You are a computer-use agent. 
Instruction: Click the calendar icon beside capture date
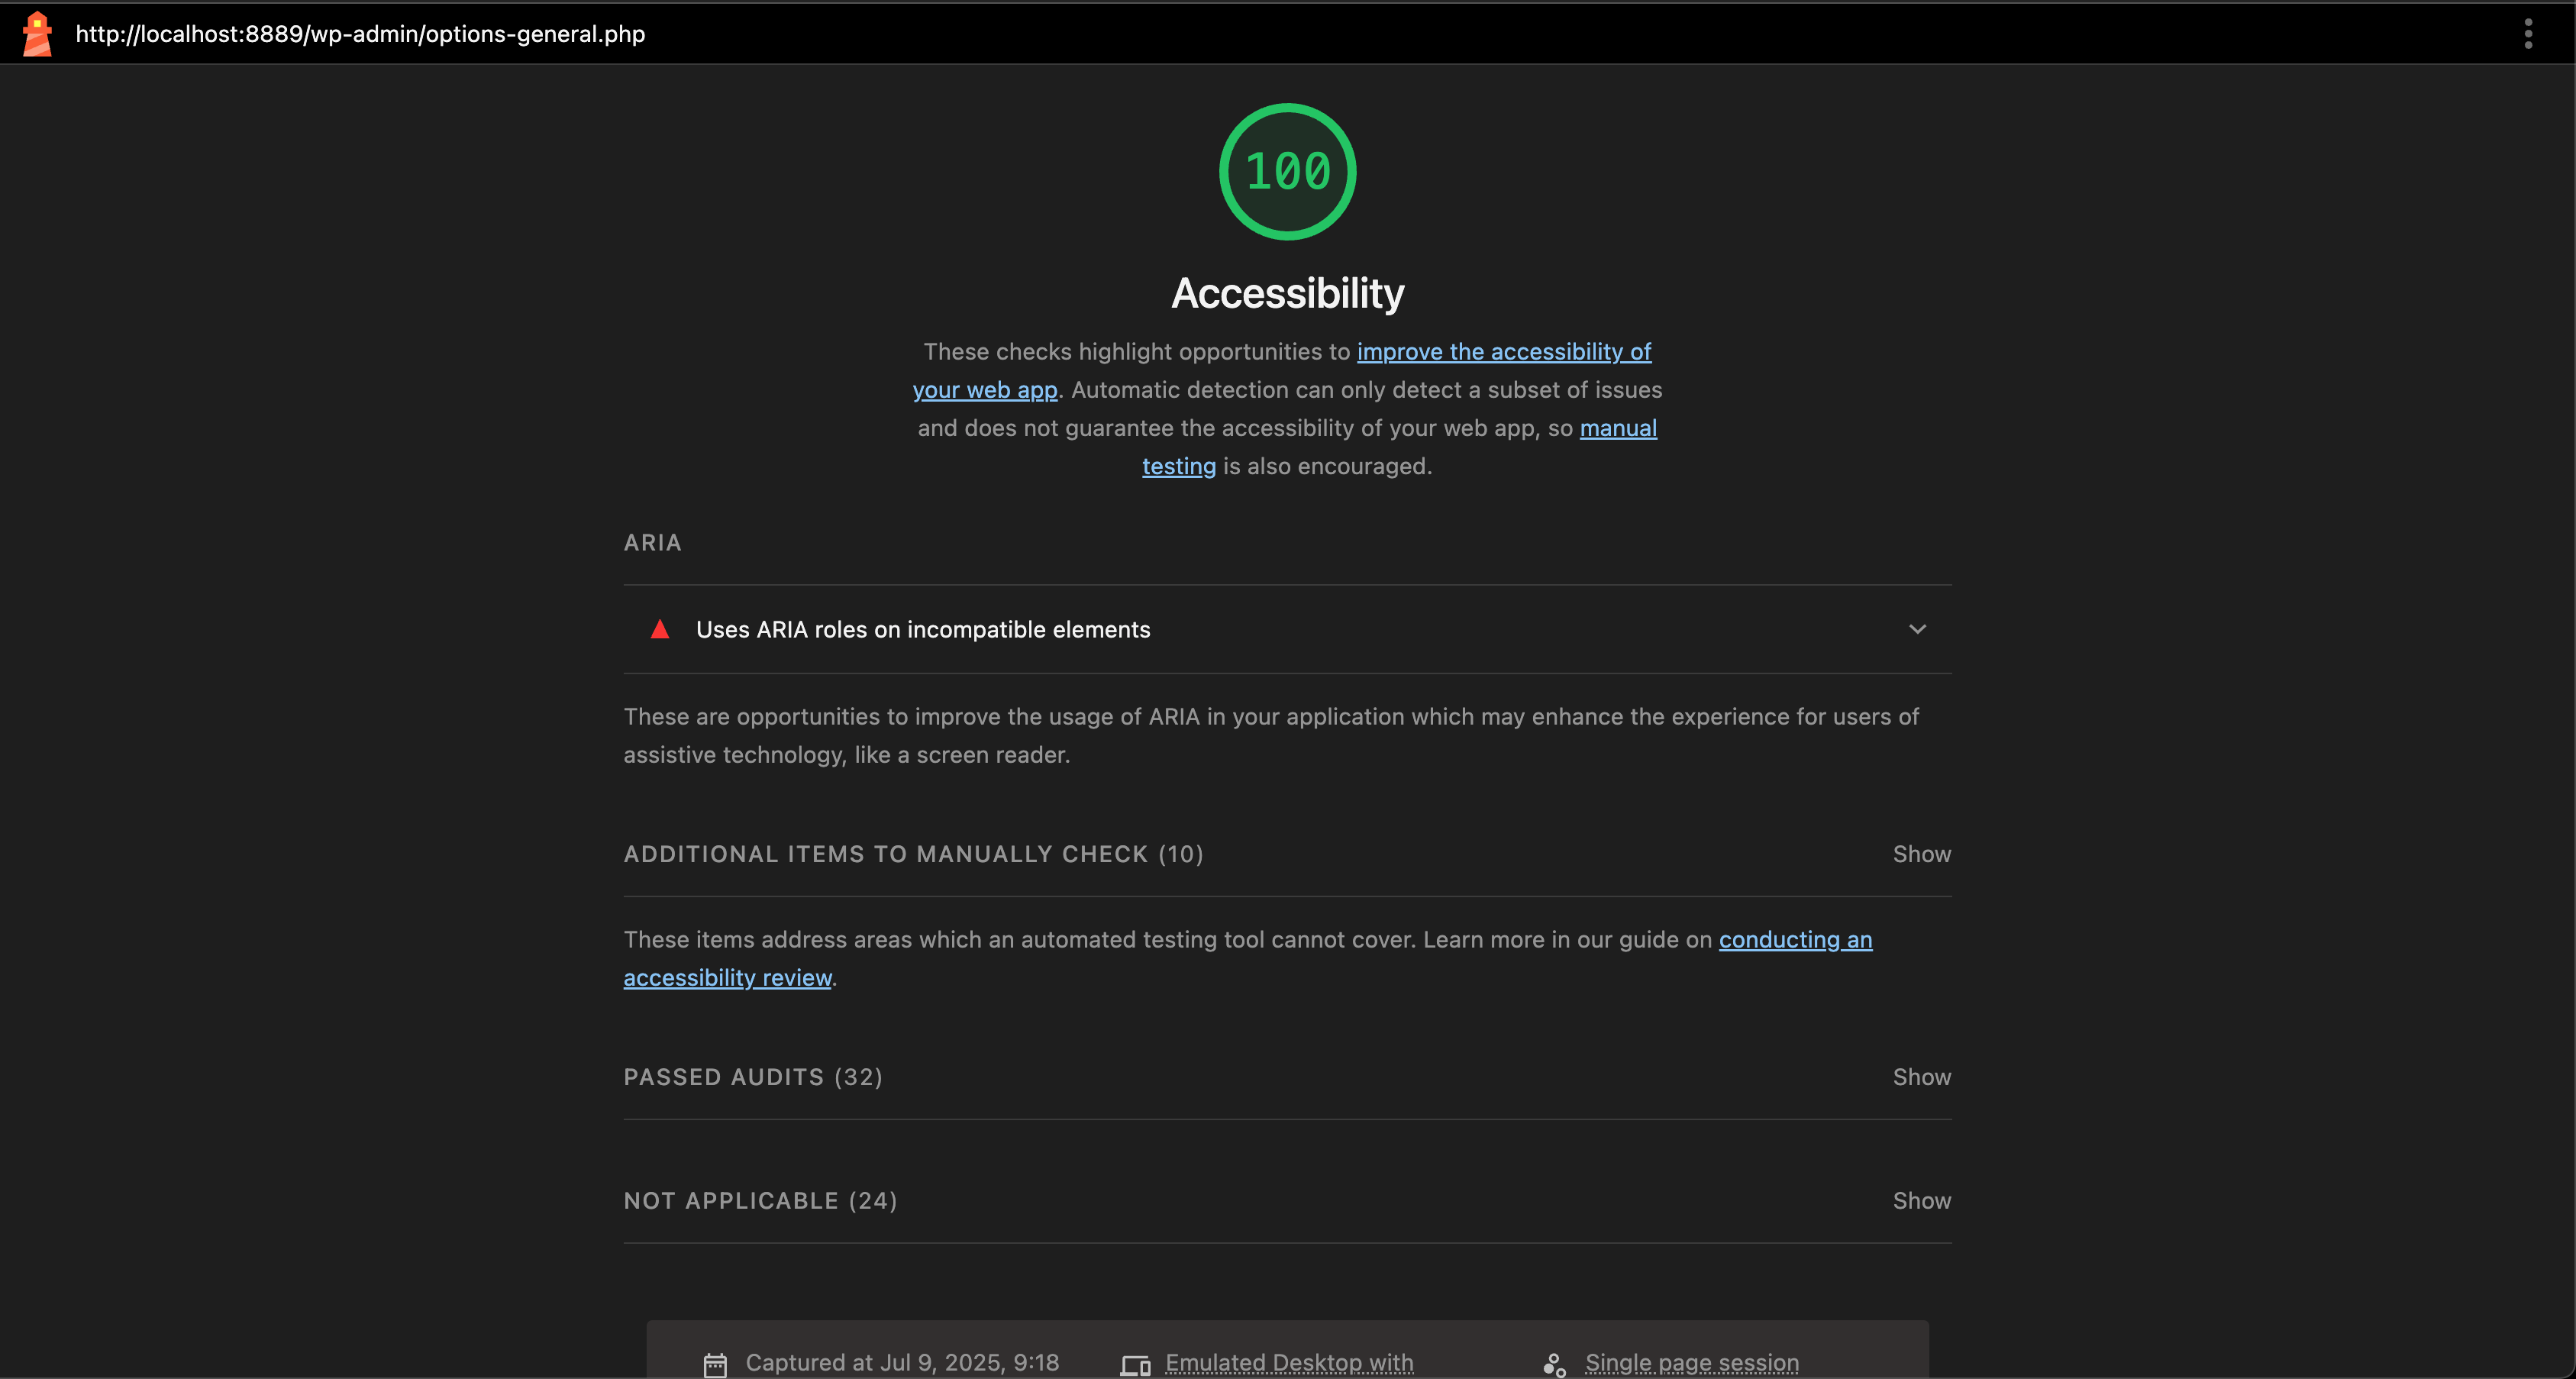[x=715, y=1364]
